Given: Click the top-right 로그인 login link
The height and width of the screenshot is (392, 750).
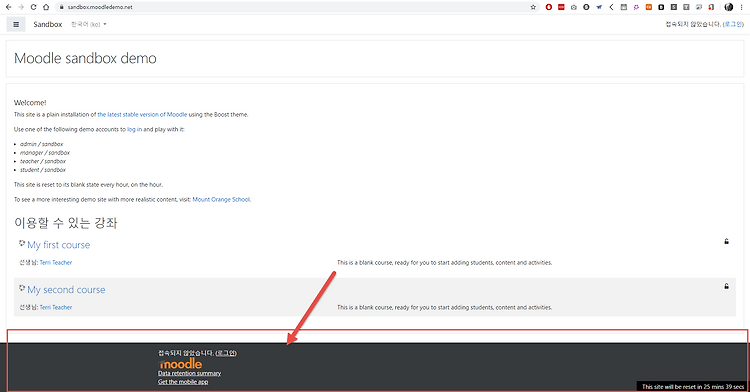Looking at the screenshot, I should [x=733, y=24].
